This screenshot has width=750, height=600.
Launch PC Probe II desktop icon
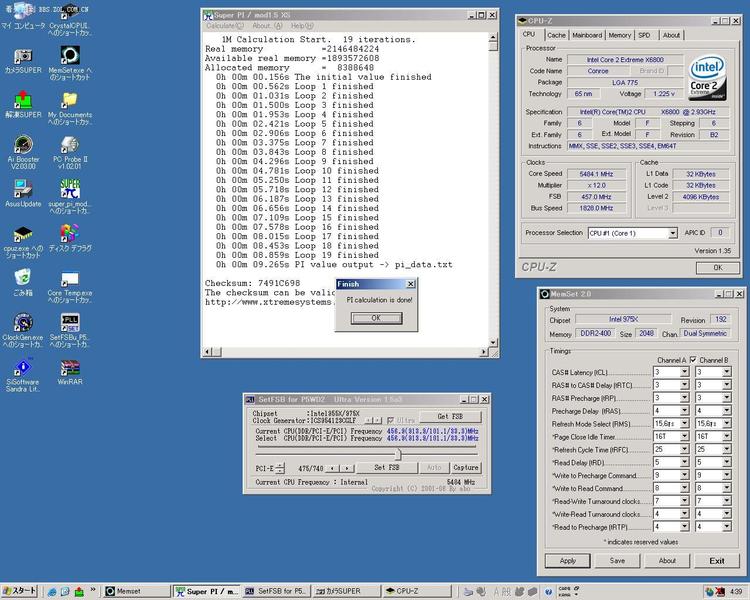(70, 152)
